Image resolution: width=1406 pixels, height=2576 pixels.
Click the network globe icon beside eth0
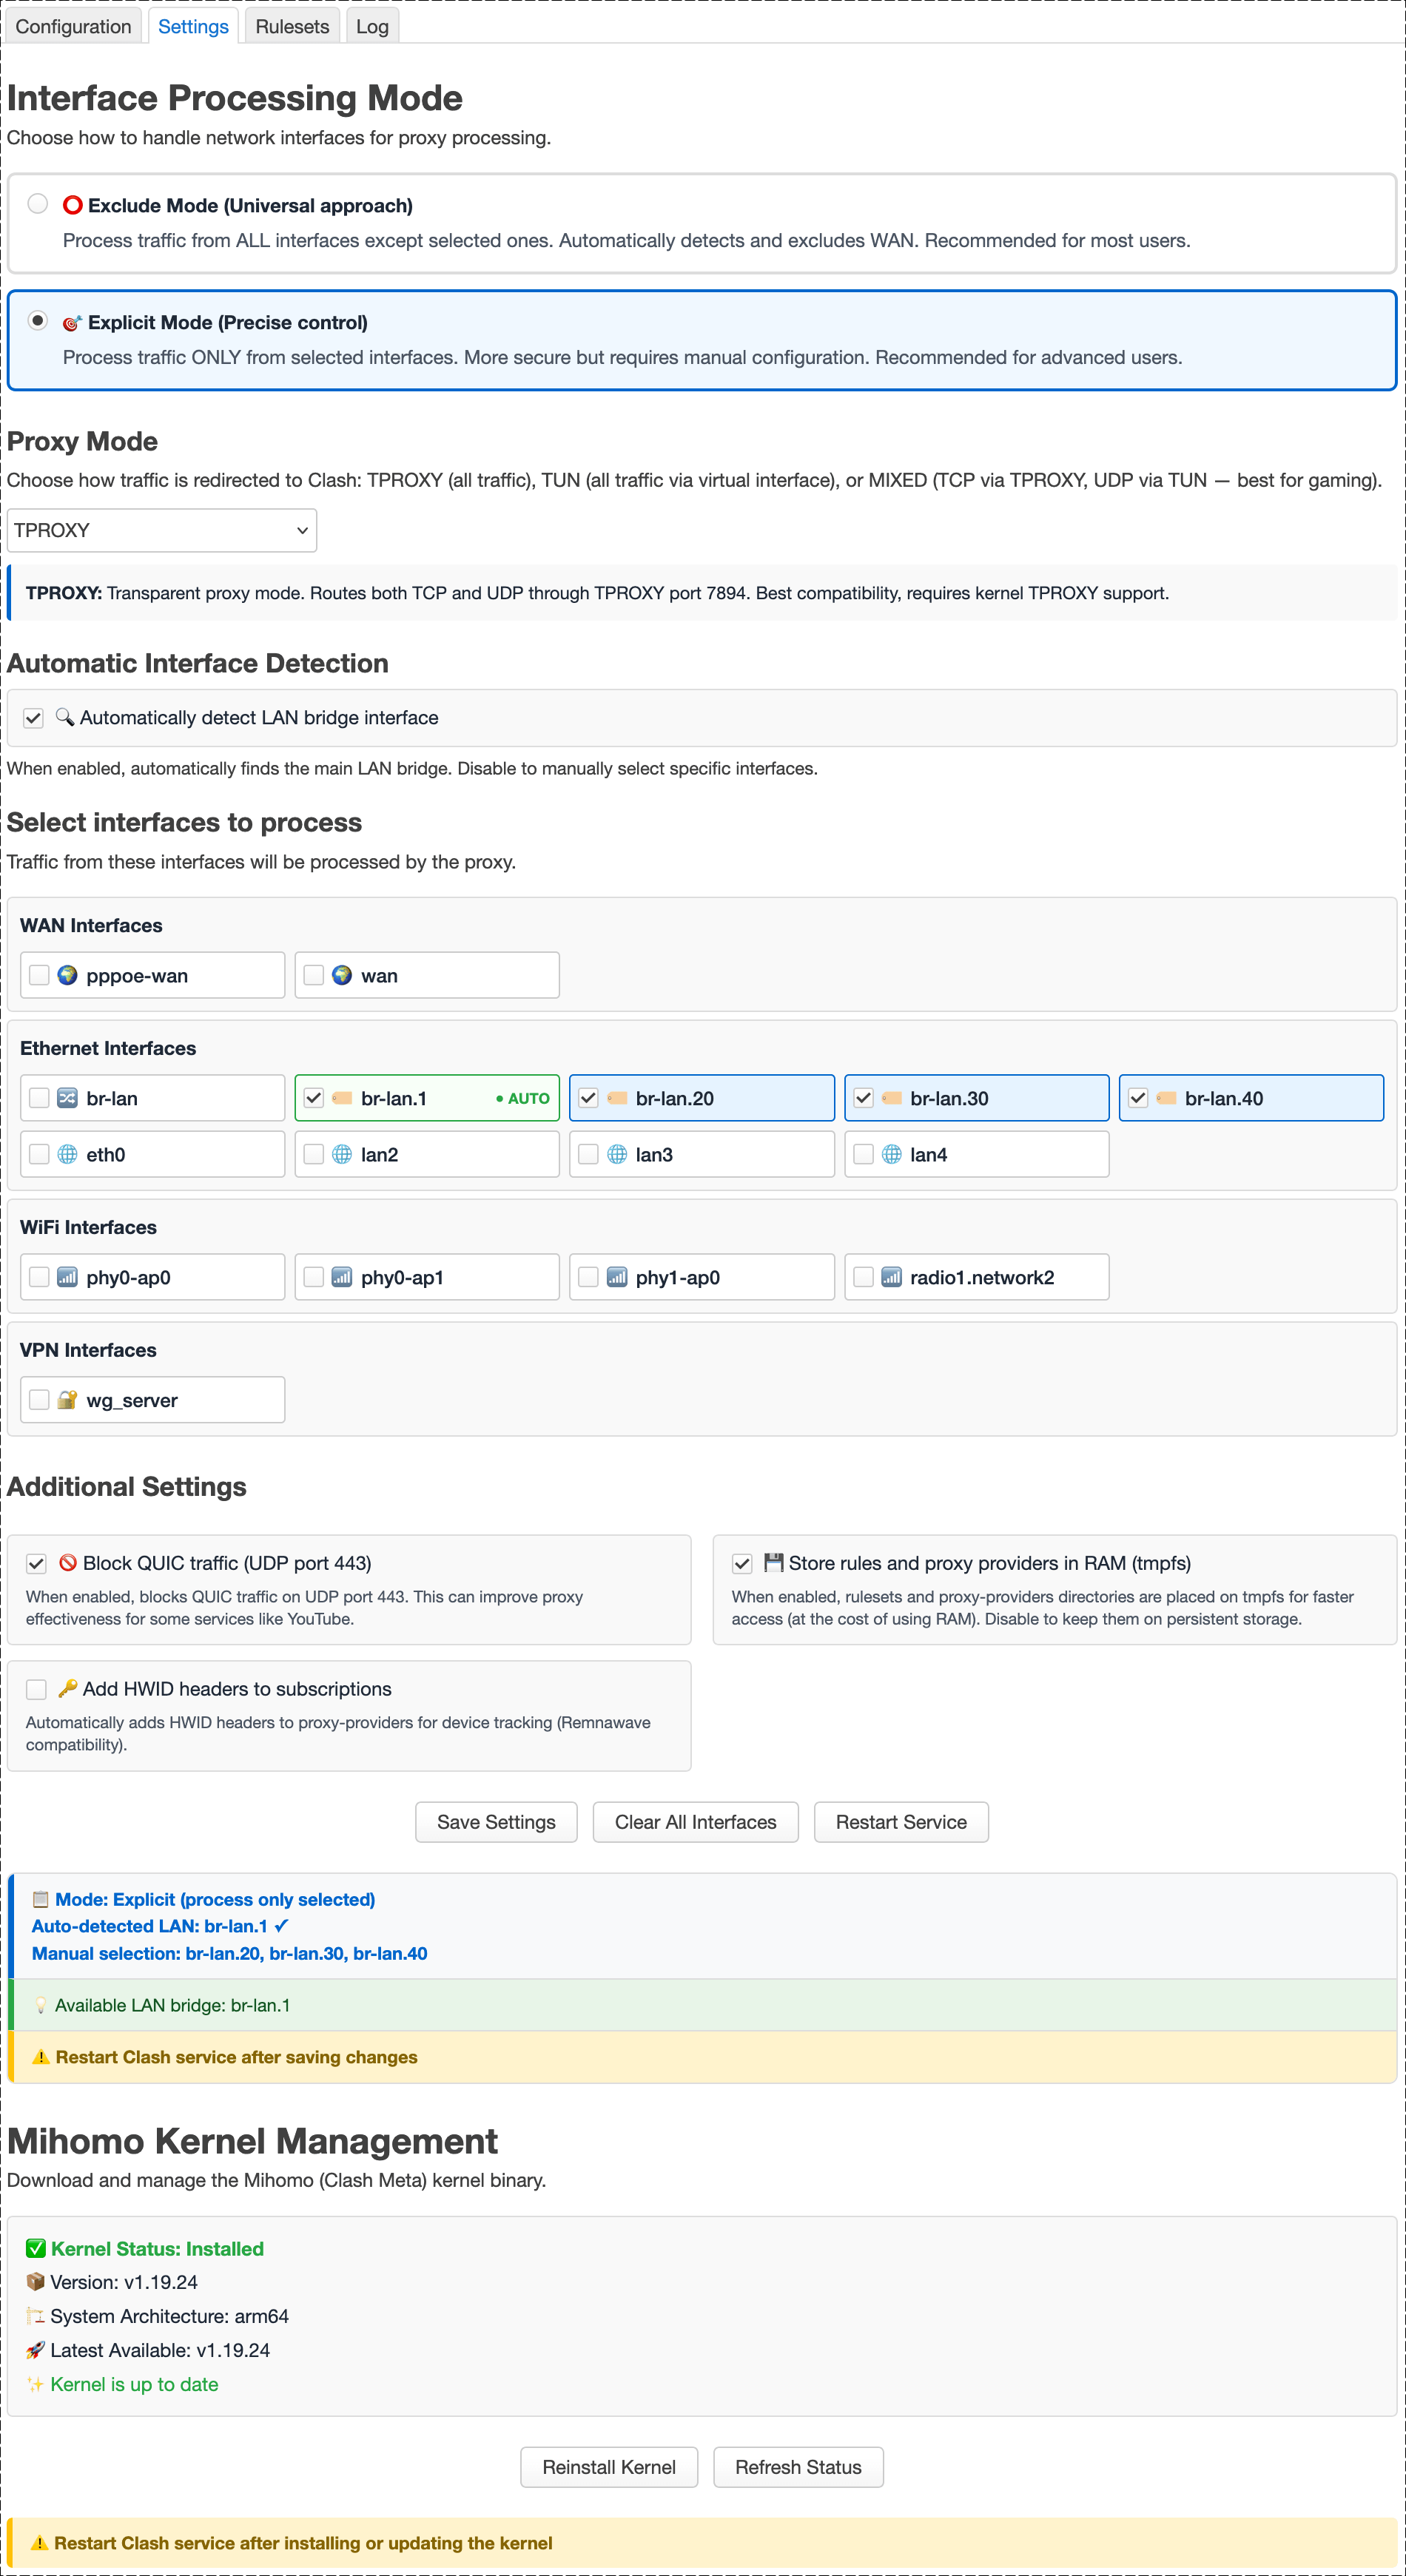[67, 1154]
